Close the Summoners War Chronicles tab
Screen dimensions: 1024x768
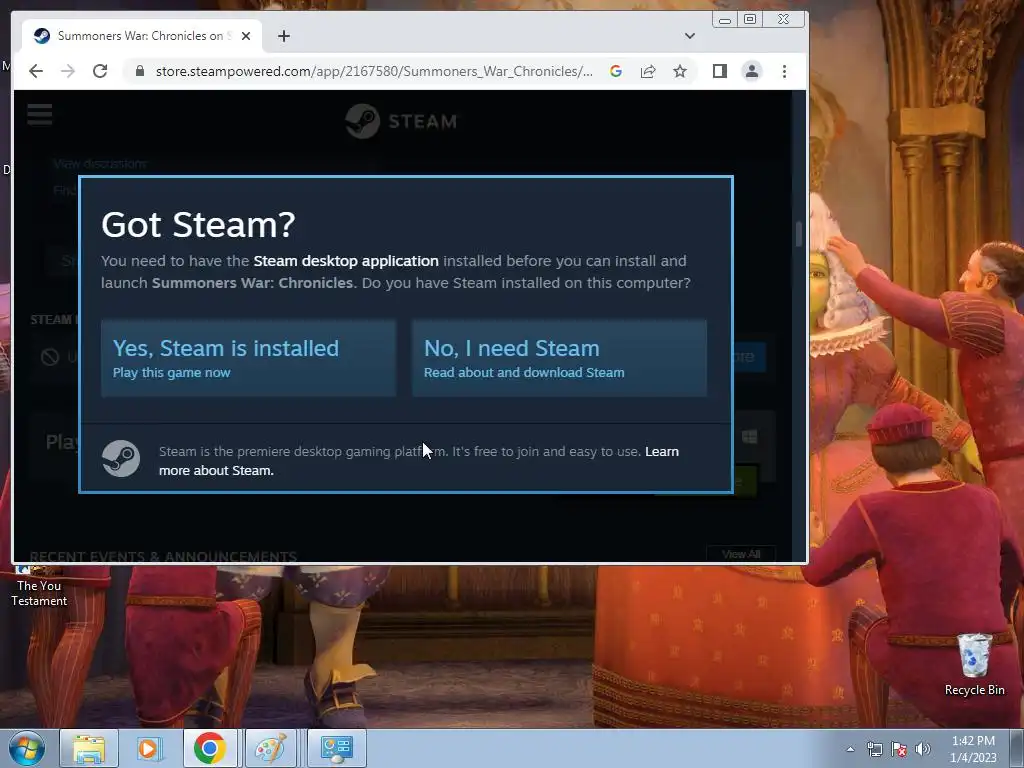(246, 36)
